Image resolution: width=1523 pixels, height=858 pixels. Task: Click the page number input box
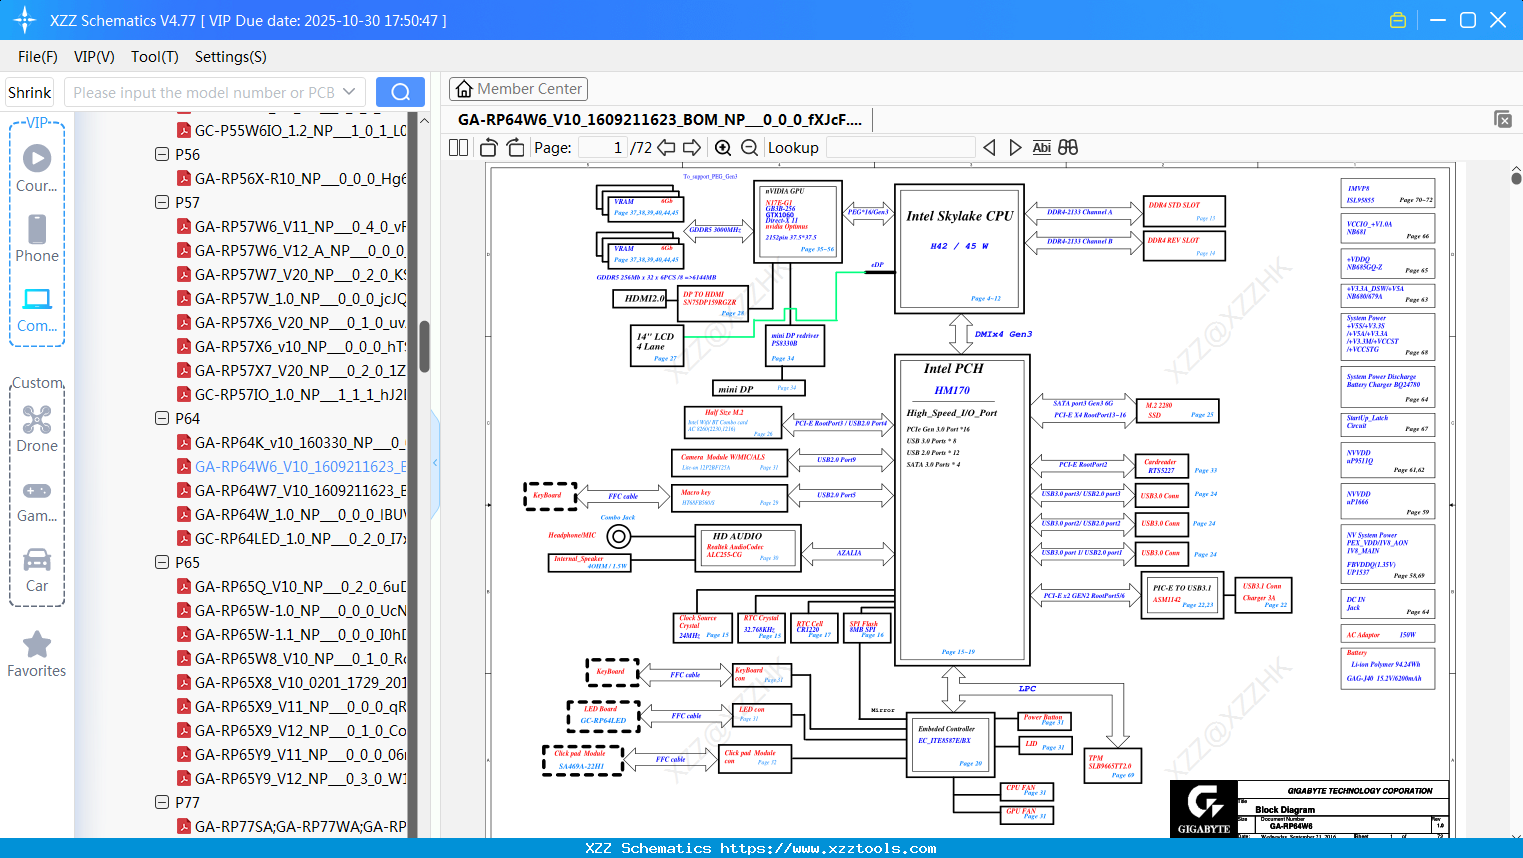(x=603, y=147)
